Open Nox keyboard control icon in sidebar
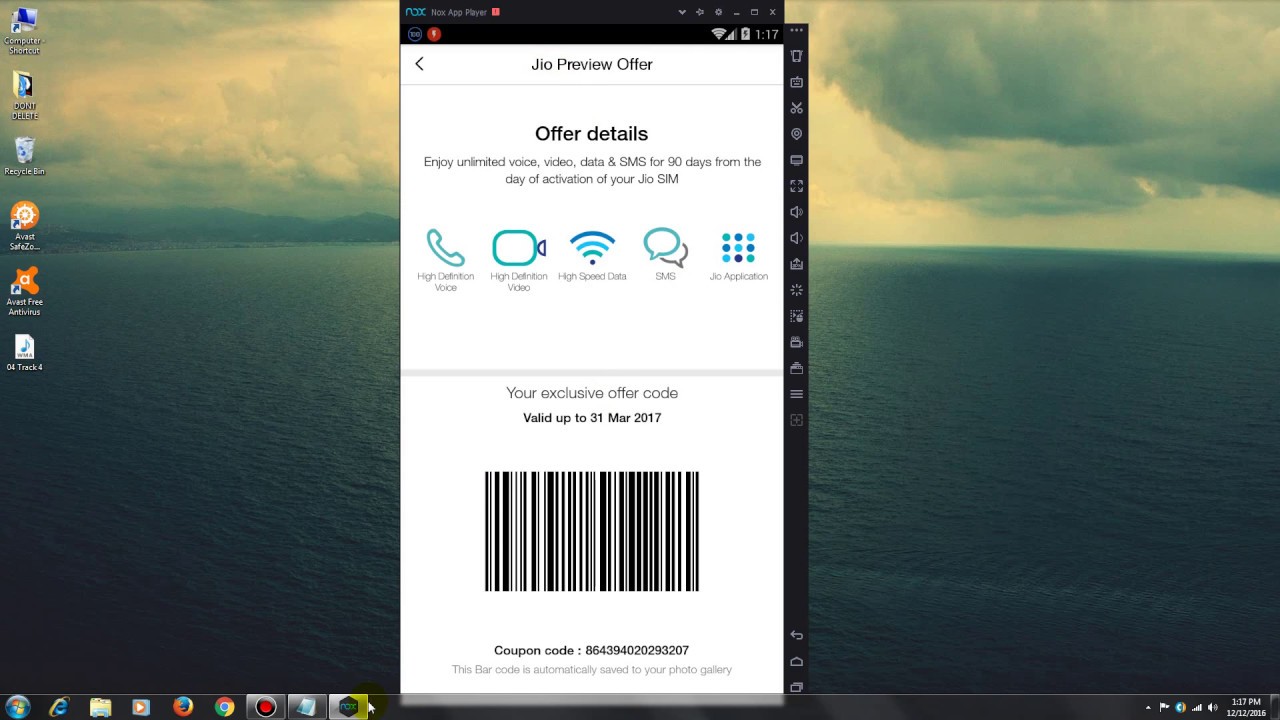The height and width of the screenshot is (720, 1280). tap(796, 82)
